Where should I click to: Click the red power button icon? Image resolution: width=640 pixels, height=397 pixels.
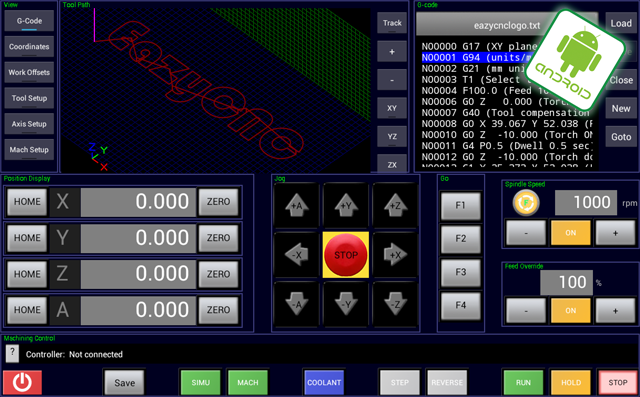[x=22, y=383]
